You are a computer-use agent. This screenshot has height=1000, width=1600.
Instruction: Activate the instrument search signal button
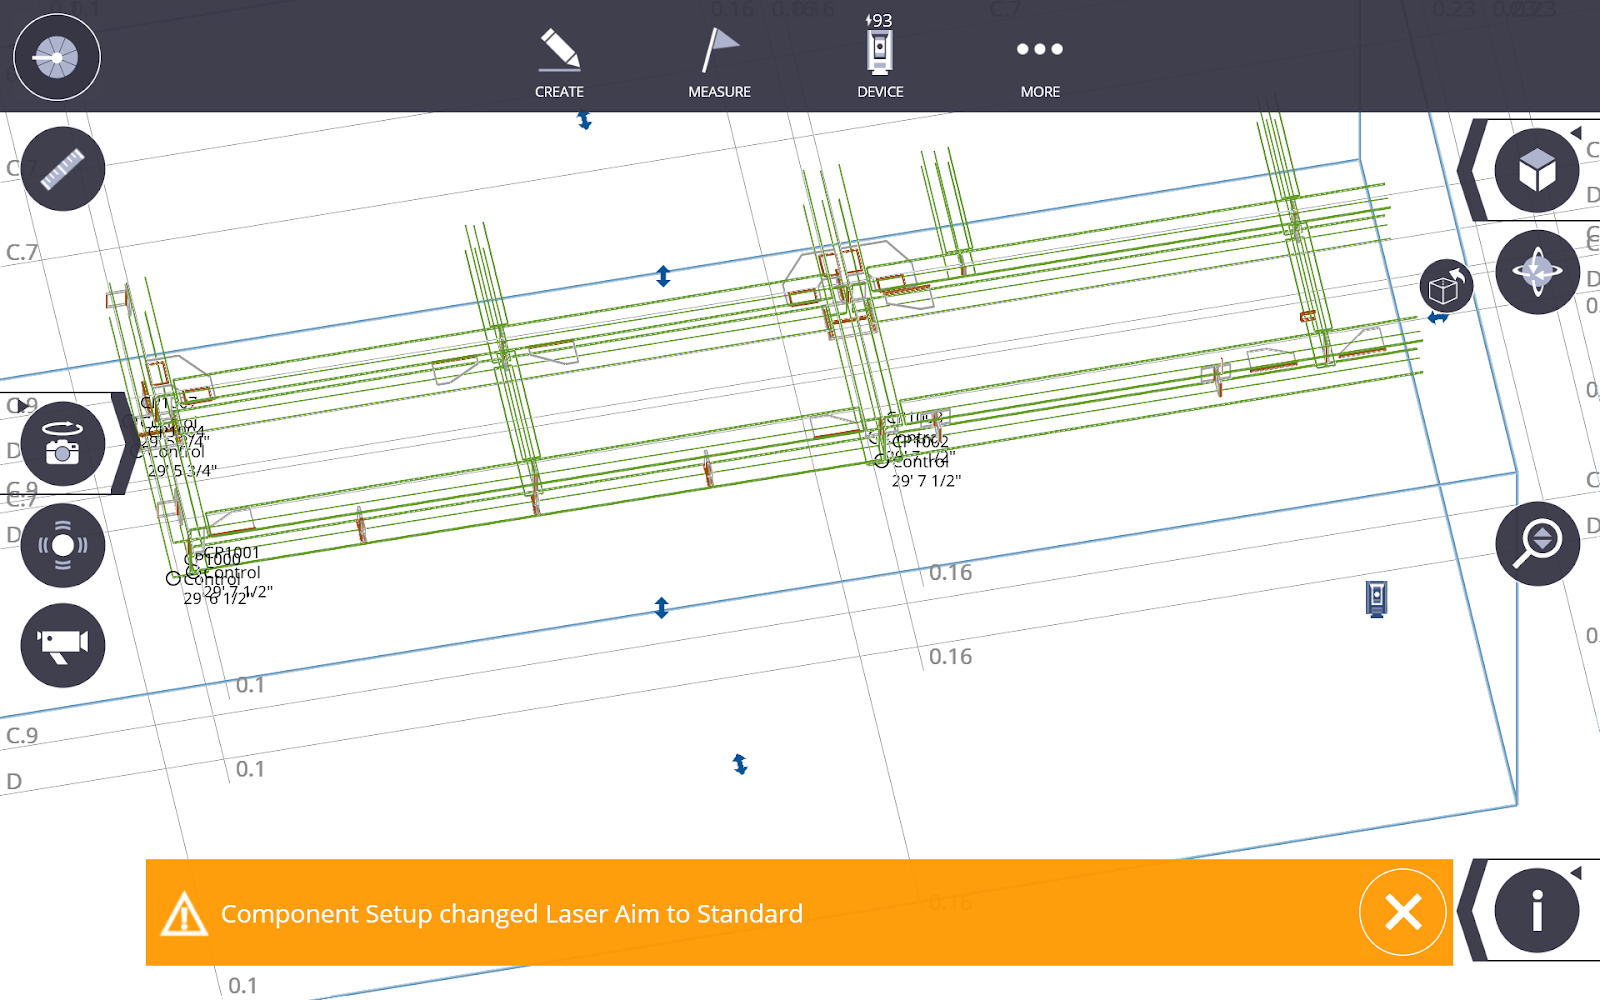pyautogui.click(x=63, y=545)
